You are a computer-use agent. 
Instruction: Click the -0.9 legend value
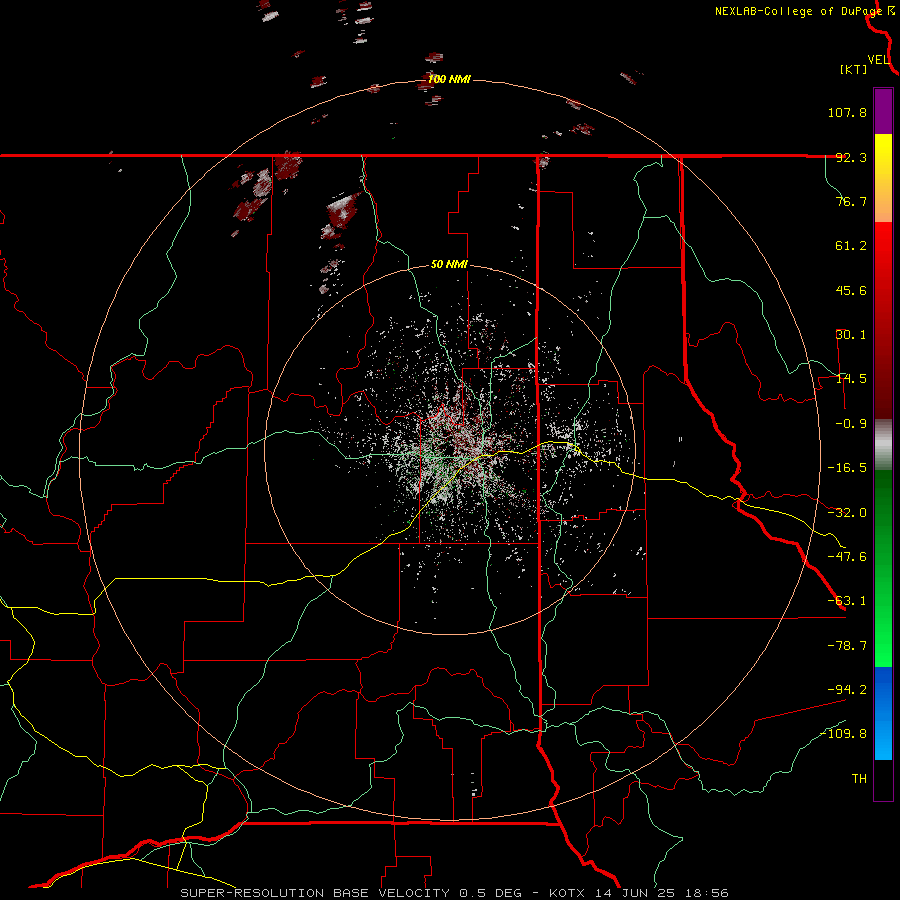(x=851, y=424)
